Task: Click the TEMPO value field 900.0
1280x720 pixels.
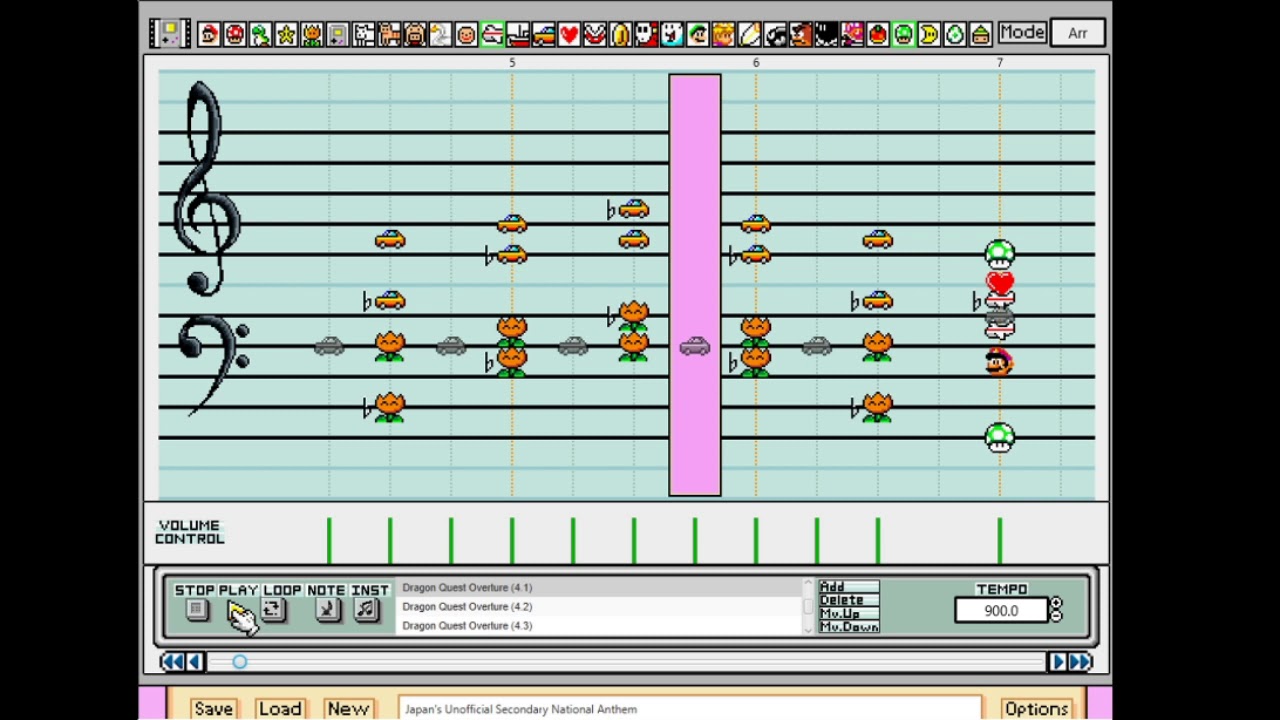Action: (1001, 610)
